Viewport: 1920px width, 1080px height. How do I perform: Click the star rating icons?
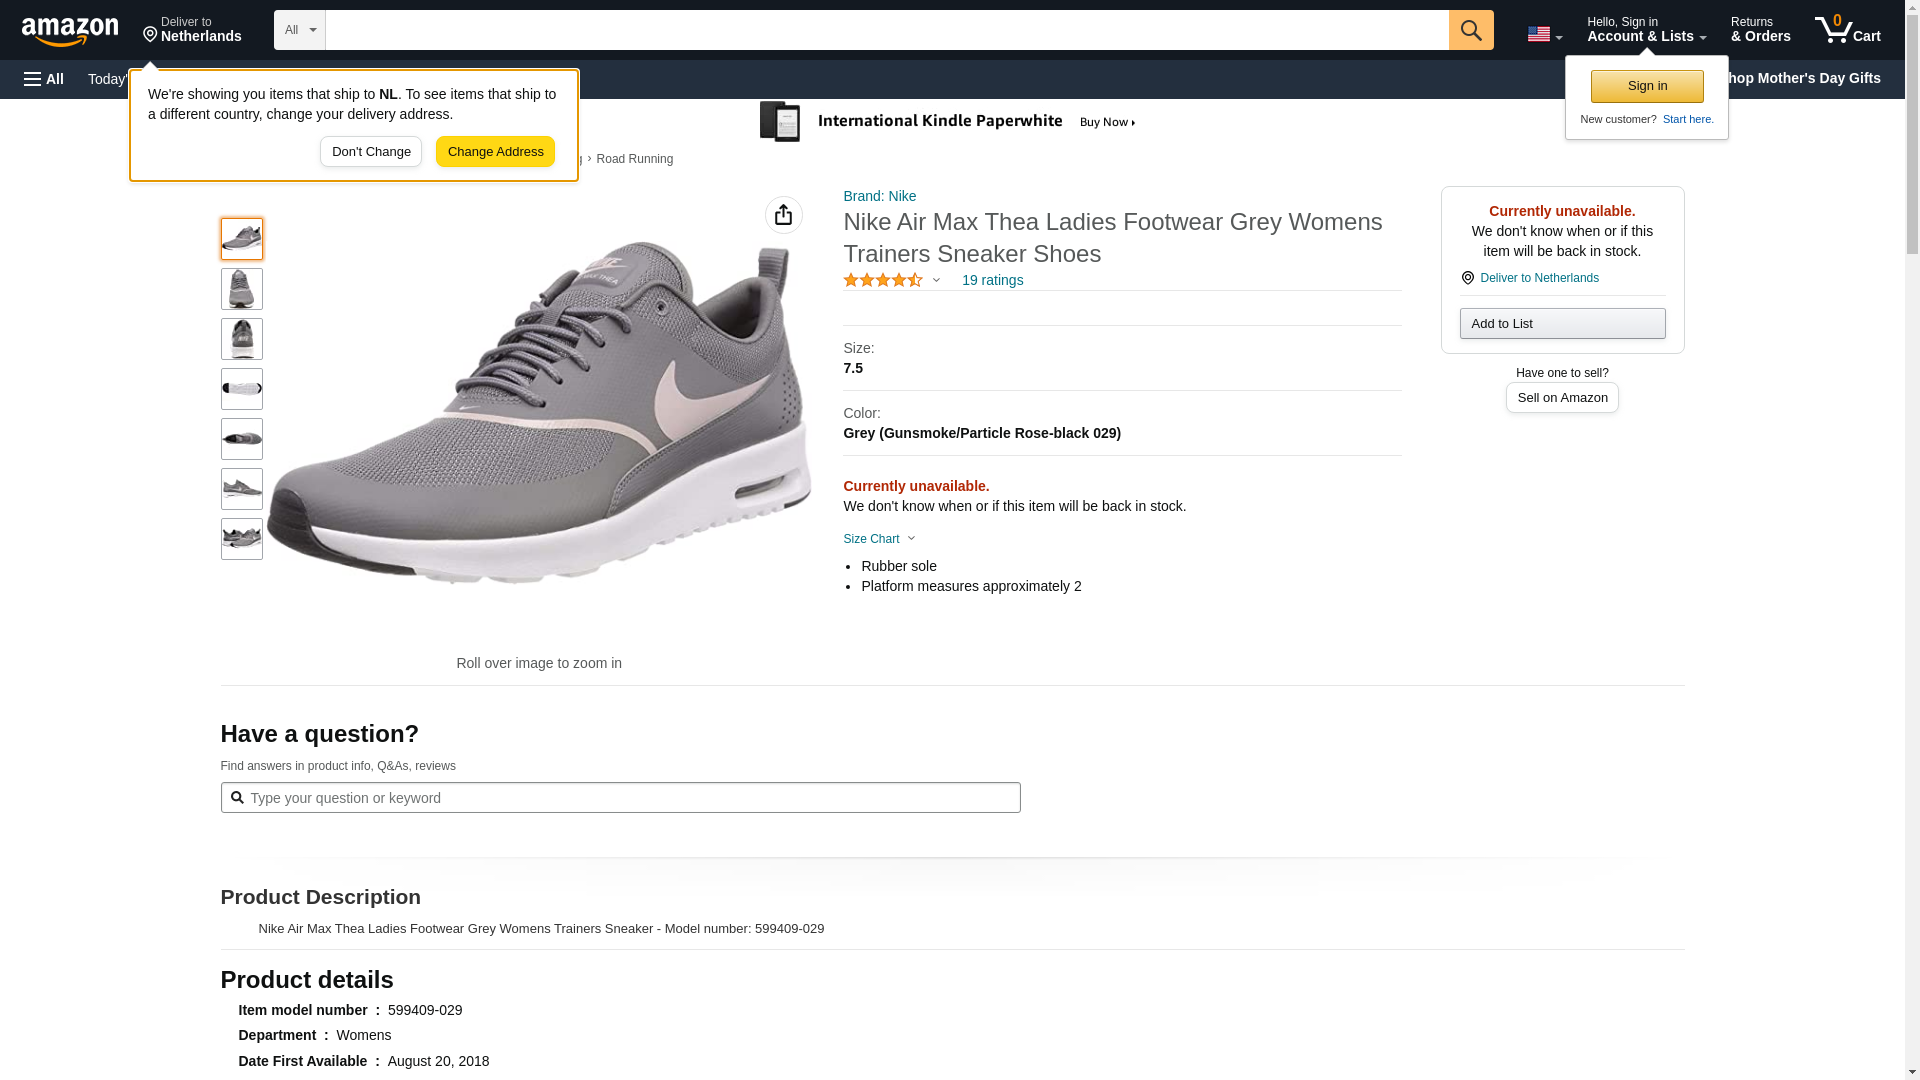pos(882,281)
